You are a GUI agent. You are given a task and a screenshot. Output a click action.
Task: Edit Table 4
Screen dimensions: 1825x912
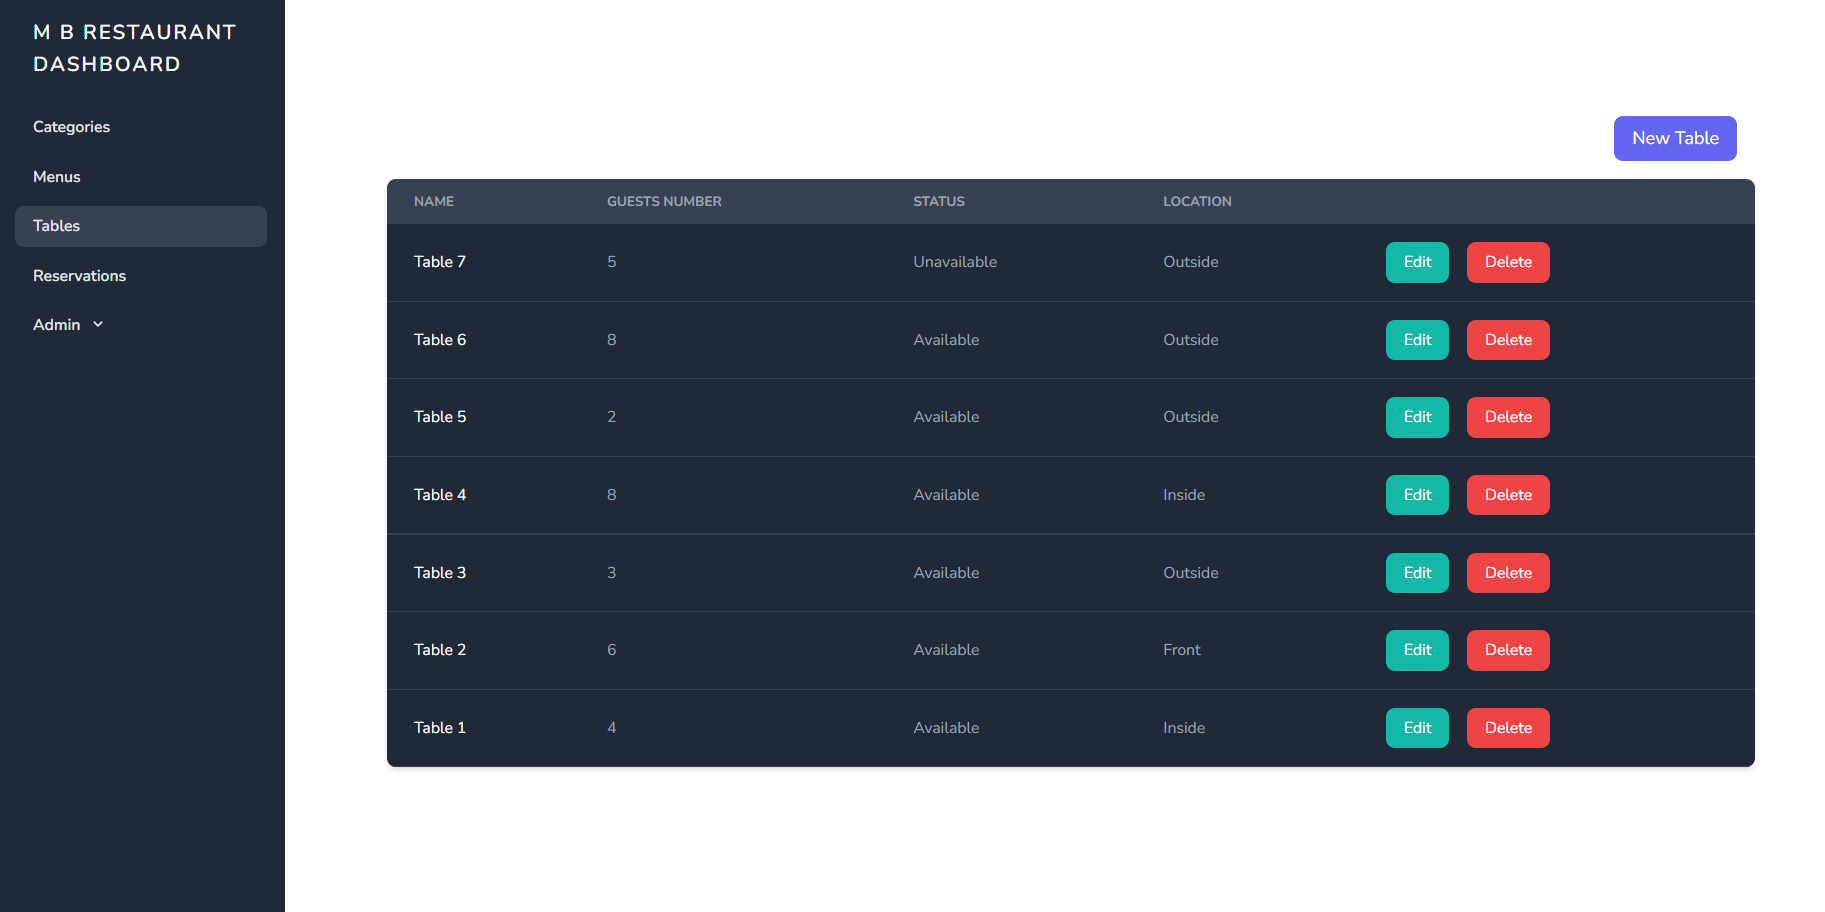click(1417, 495)
